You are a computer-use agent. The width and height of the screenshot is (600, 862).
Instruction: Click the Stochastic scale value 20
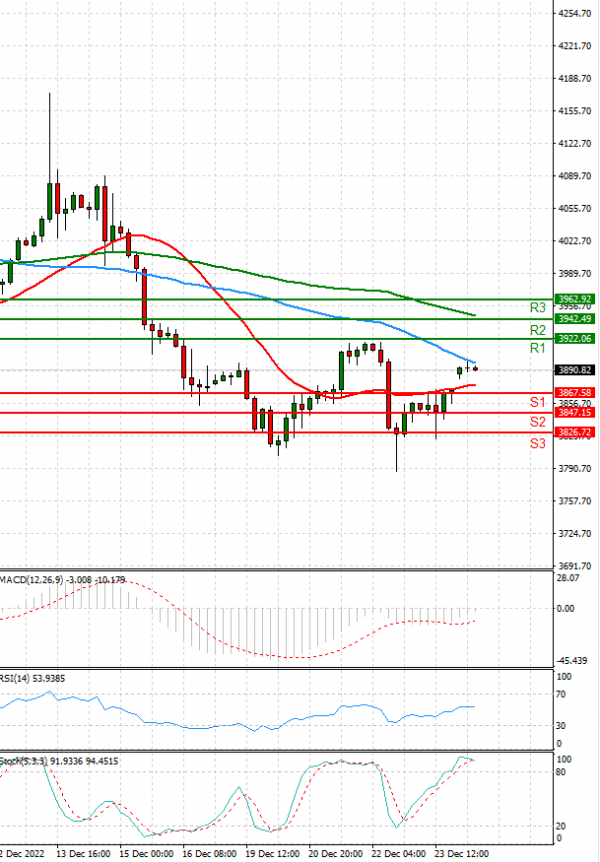pyautogui.click(x=560, y=826)
